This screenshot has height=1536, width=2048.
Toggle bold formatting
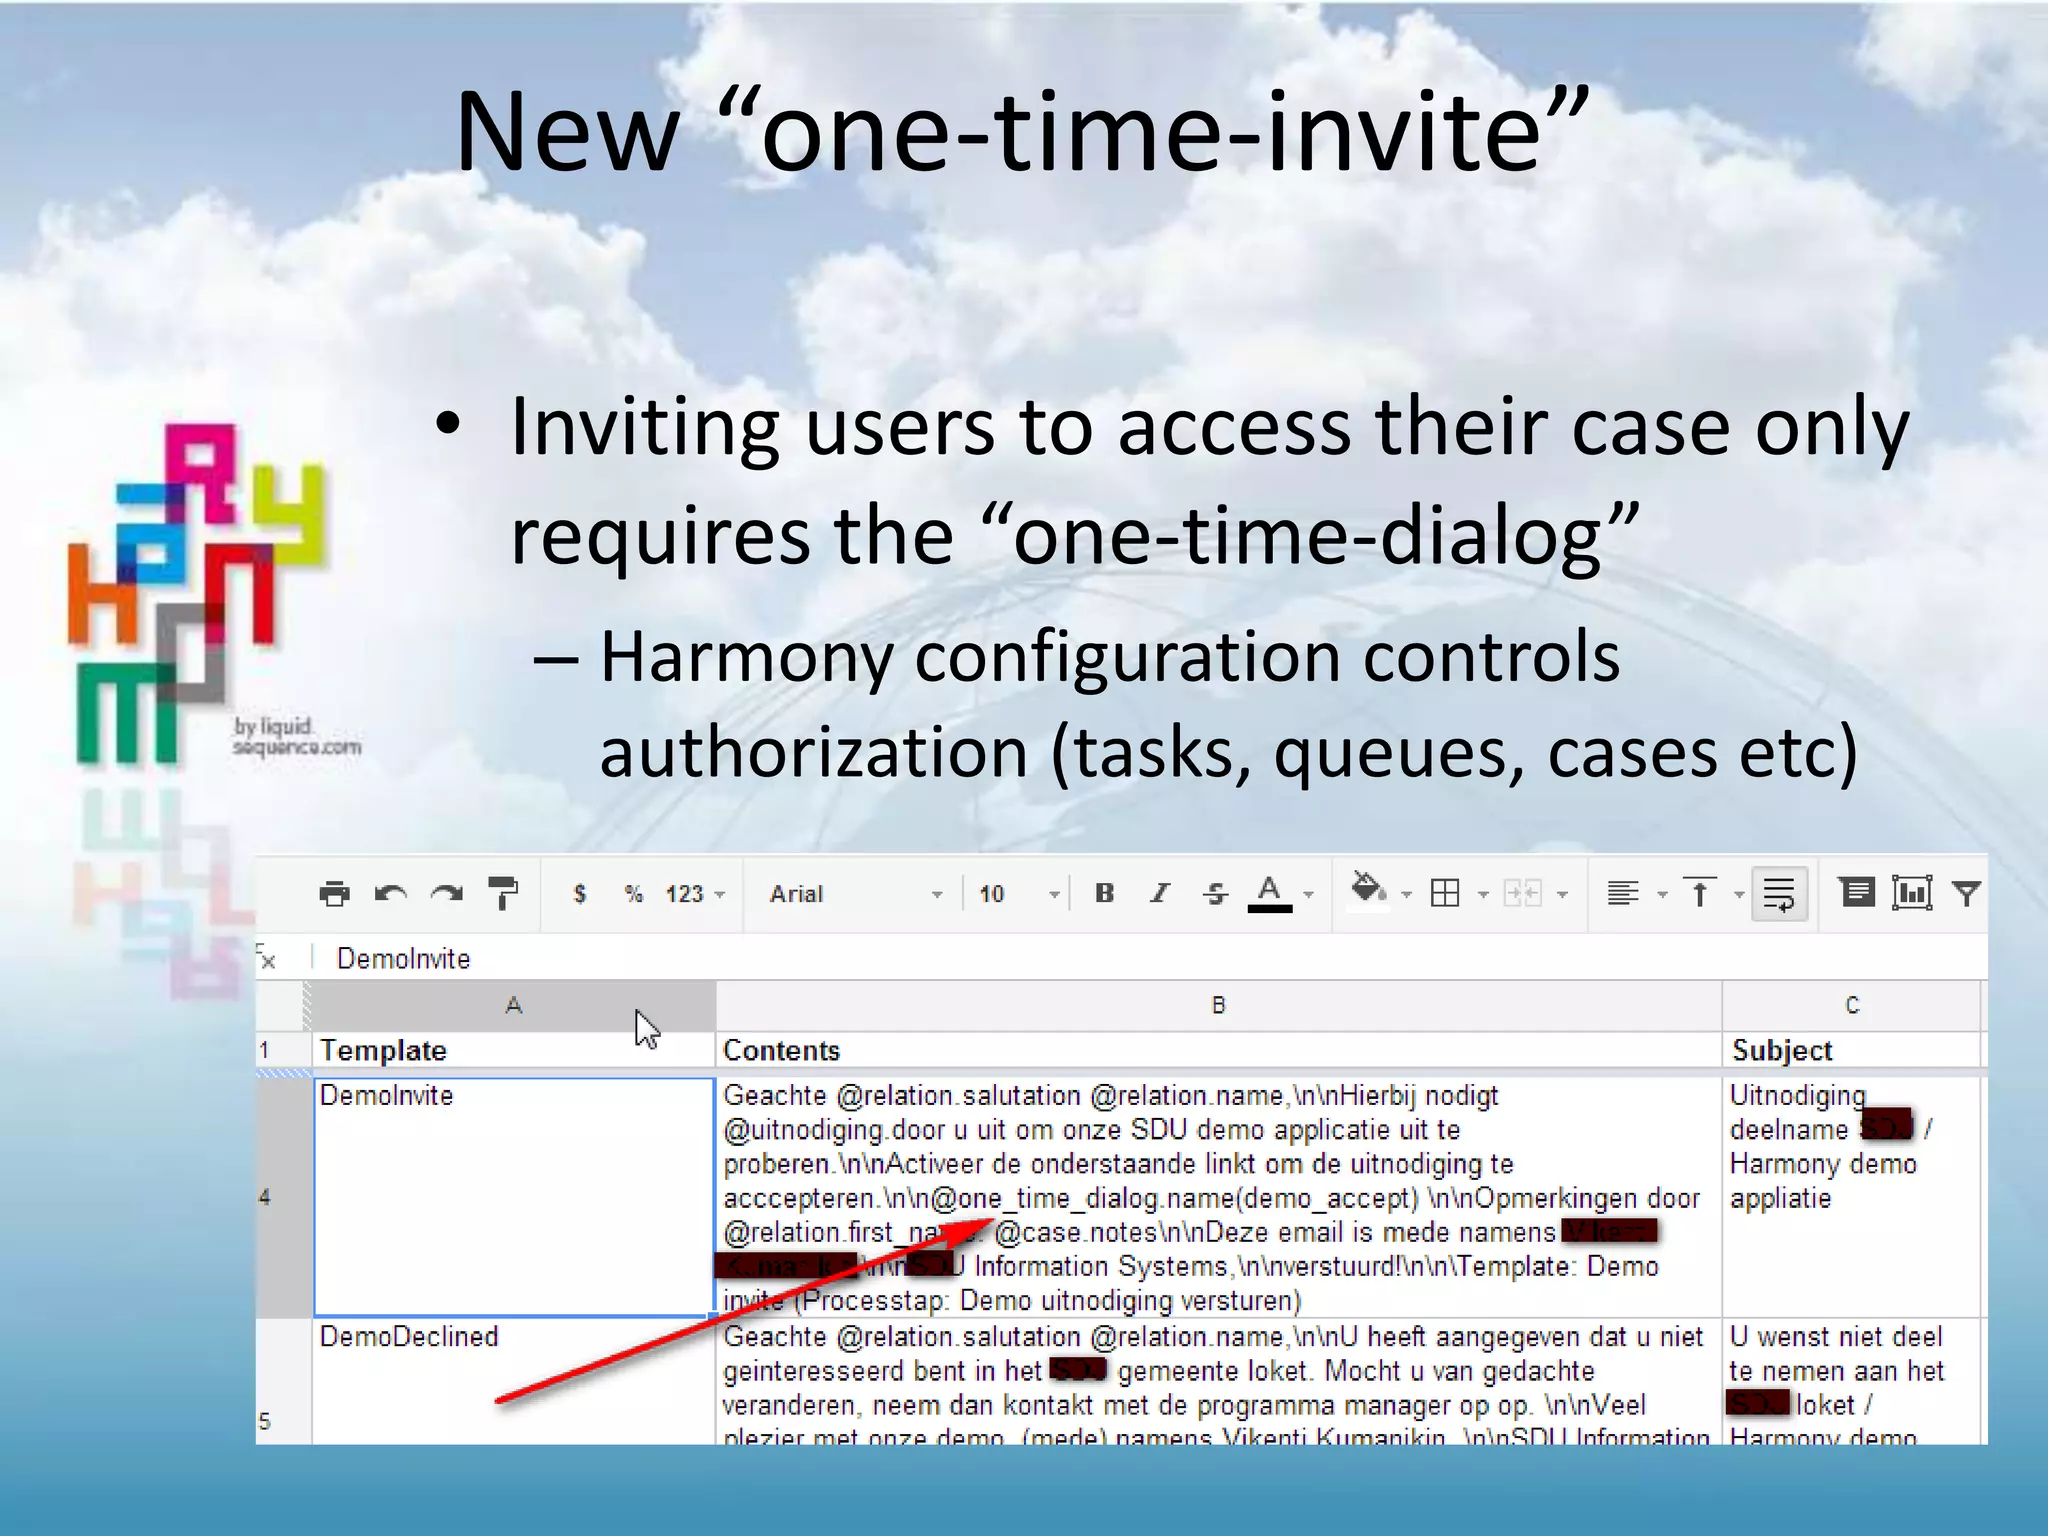tap(1104, 893)
